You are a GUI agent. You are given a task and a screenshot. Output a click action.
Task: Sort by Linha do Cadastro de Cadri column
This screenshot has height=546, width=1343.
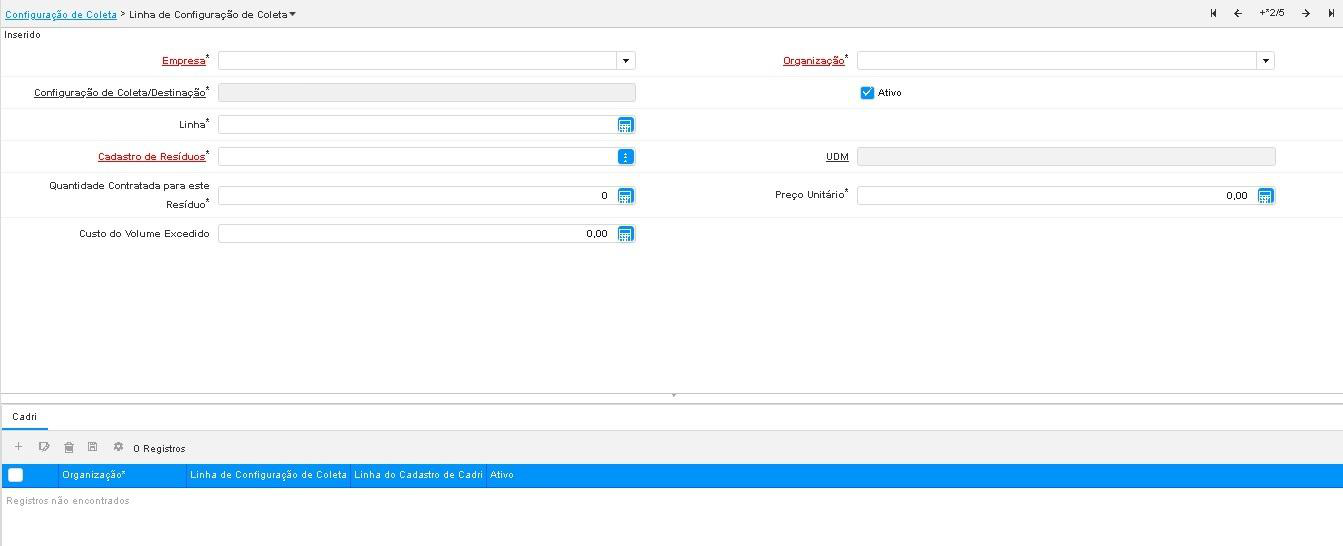(x=418, y=475)
